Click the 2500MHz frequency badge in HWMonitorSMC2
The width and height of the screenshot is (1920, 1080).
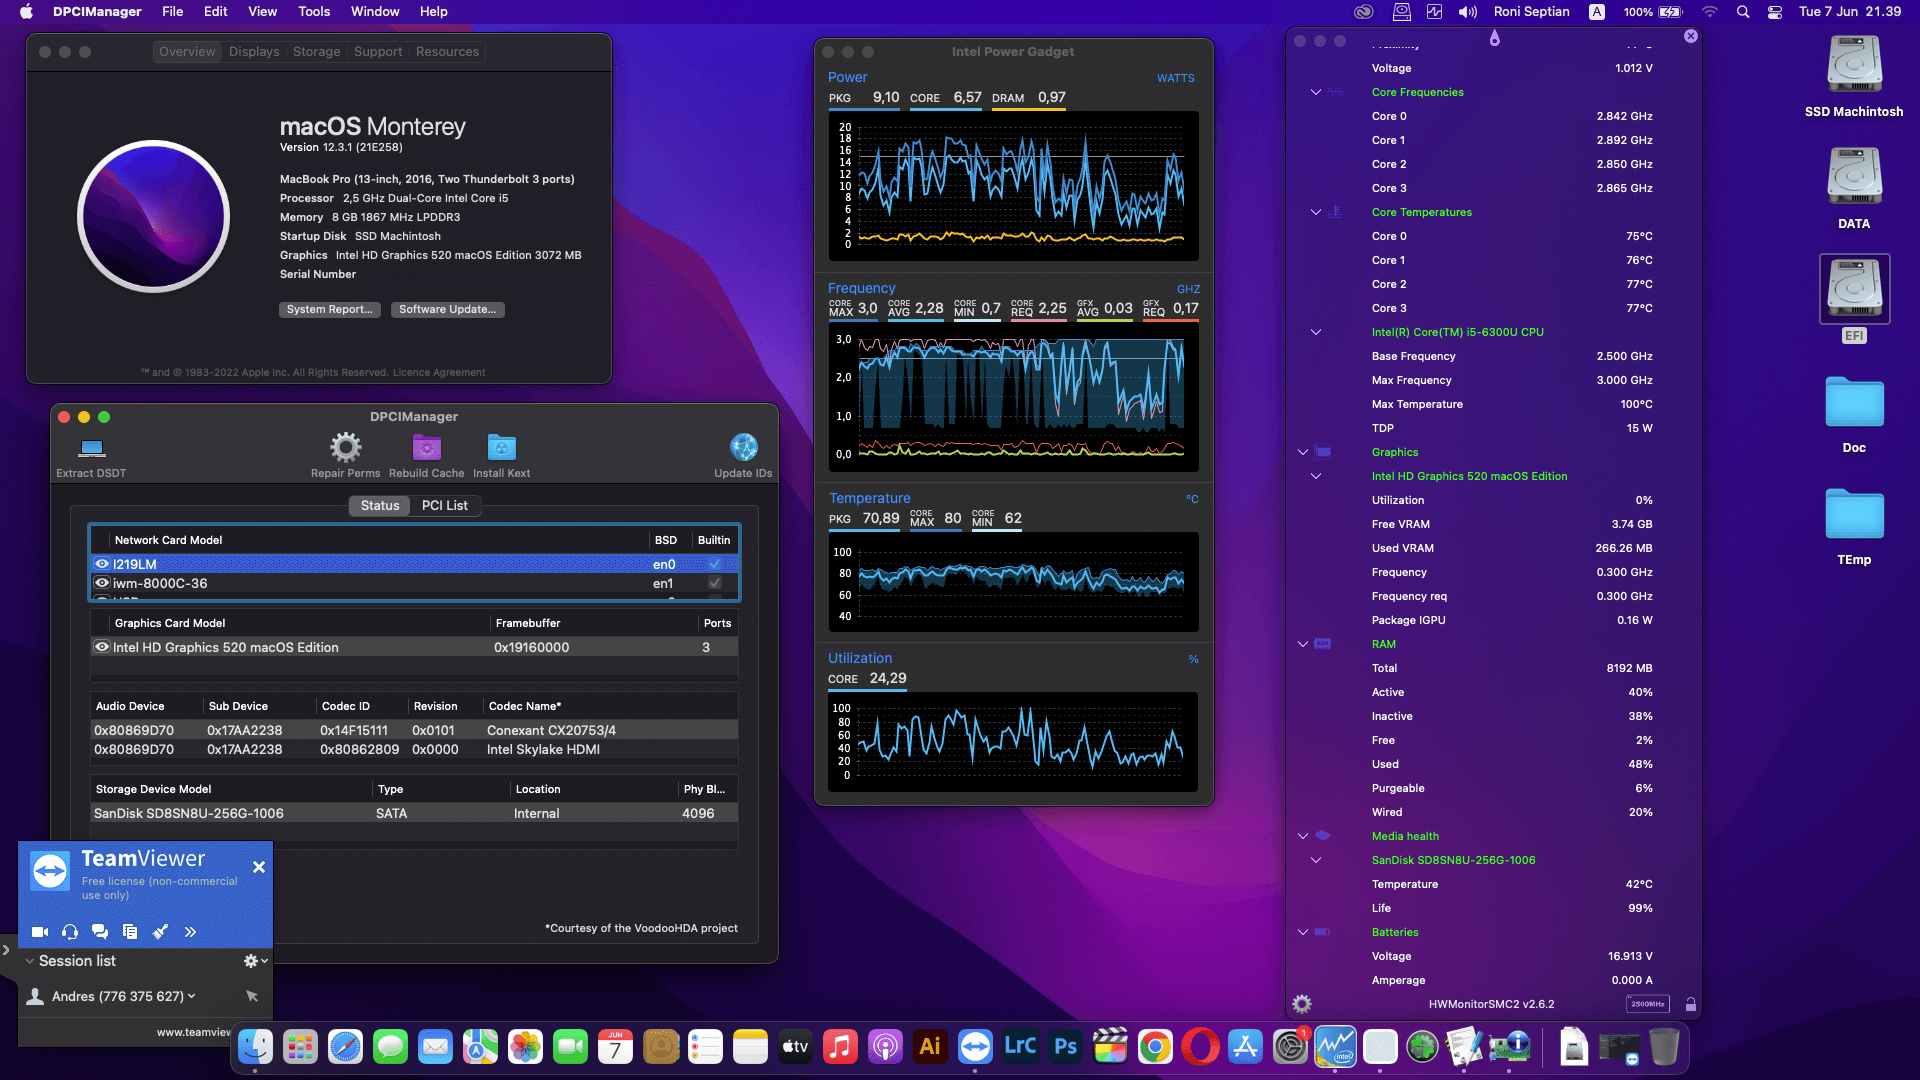(x=1647, y=1004)
